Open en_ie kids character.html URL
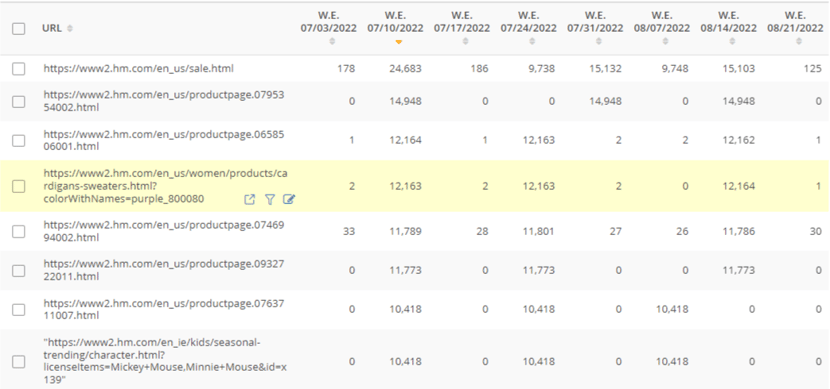This screenshot has width=830, height=389. pyautogui.click(x=165, y=361)
